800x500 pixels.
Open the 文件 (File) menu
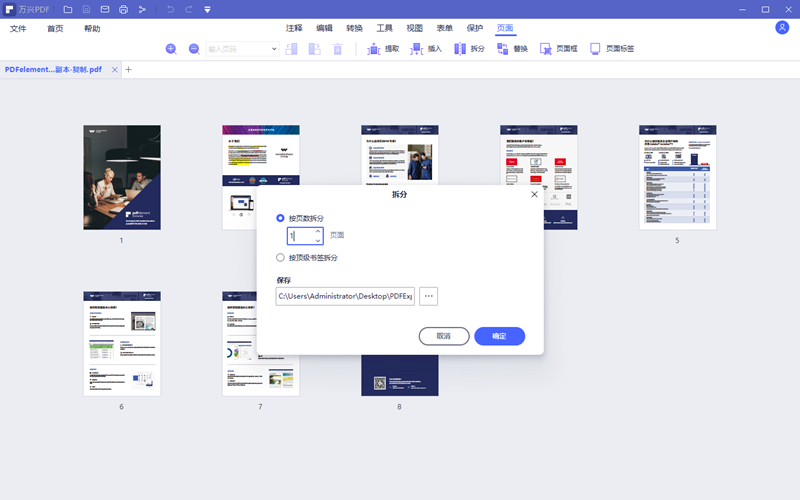tap(18, 29)
